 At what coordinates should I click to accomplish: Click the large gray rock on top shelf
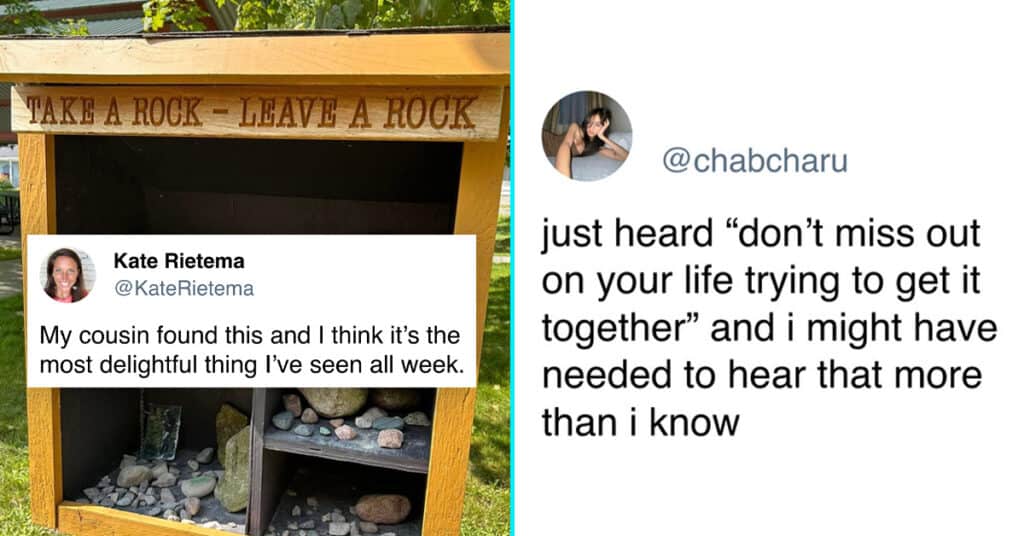coord(333,402)
